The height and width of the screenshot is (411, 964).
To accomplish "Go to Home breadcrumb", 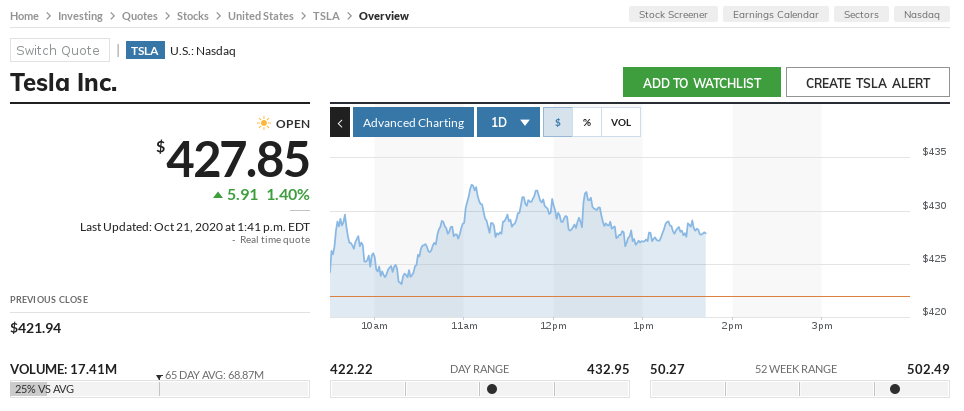I will tap(24, 16).
